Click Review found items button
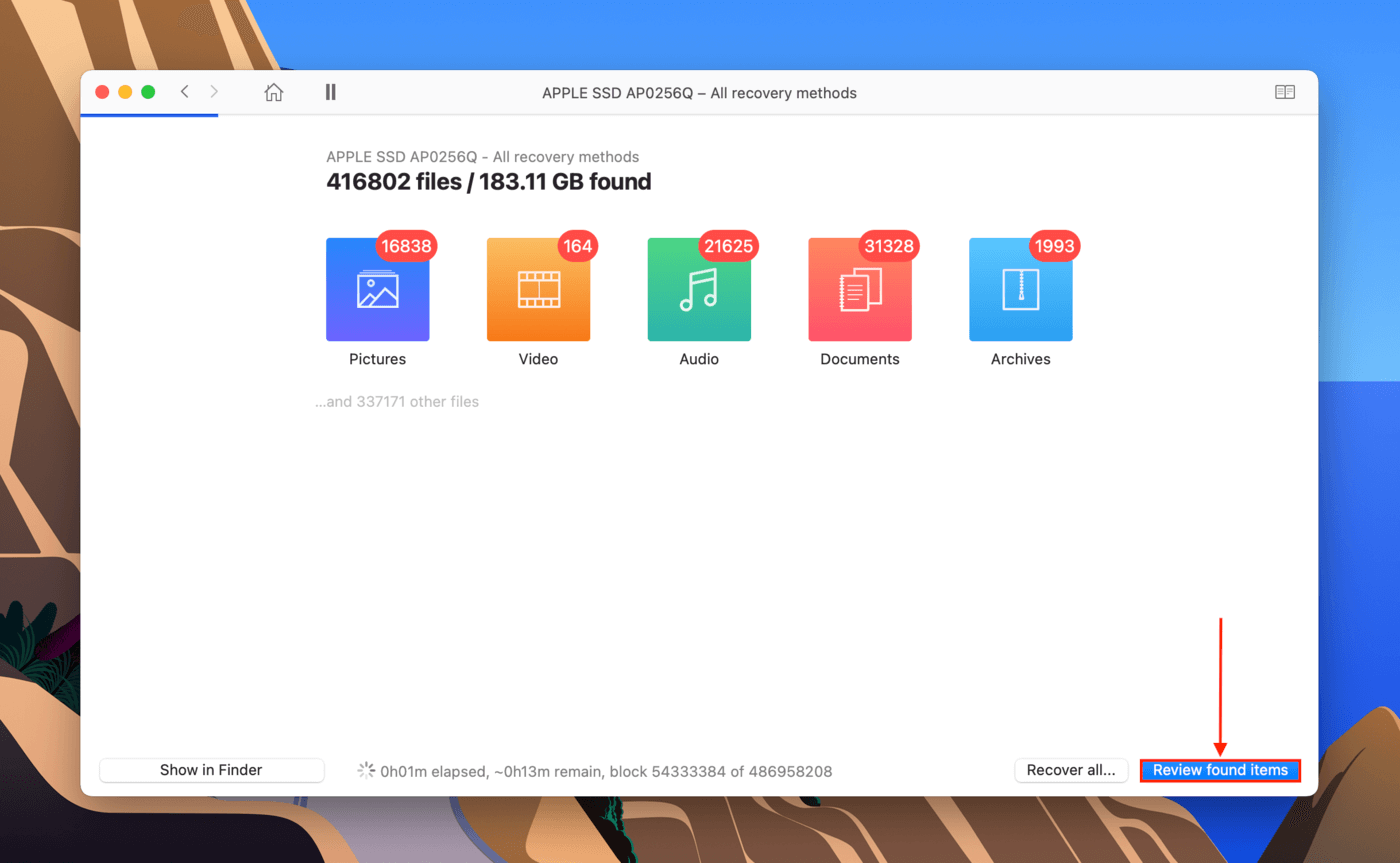Viewport: 1400px width, 863px height. pyautogui.click(x=1220, y=770)
